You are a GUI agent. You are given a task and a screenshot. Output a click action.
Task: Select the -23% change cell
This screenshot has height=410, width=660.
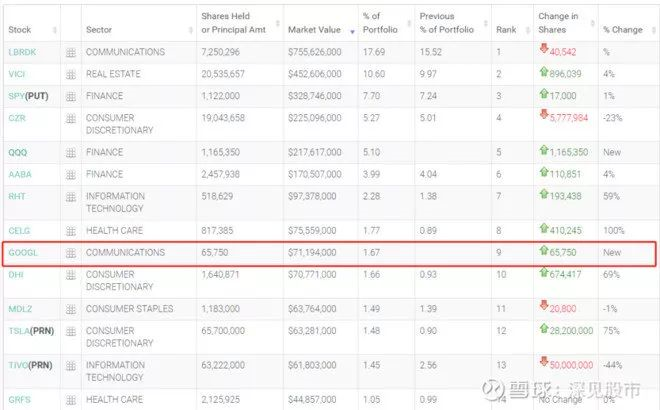coord(612,118)
